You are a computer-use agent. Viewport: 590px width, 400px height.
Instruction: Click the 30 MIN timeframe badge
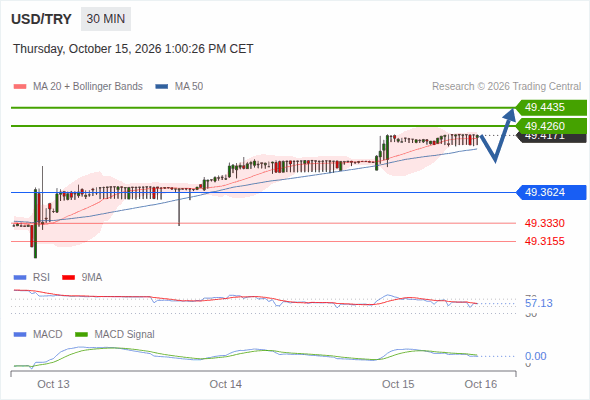(106, 19)
